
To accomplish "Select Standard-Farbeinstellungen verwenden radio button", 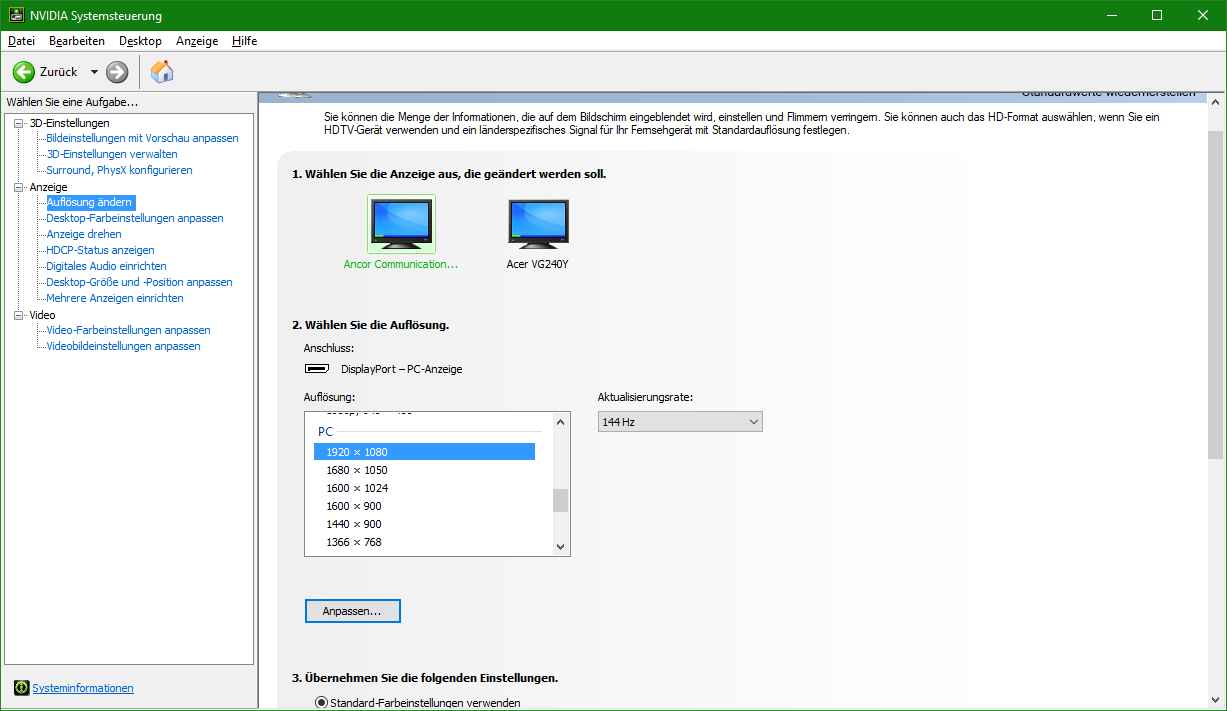I will click(321, 703).
